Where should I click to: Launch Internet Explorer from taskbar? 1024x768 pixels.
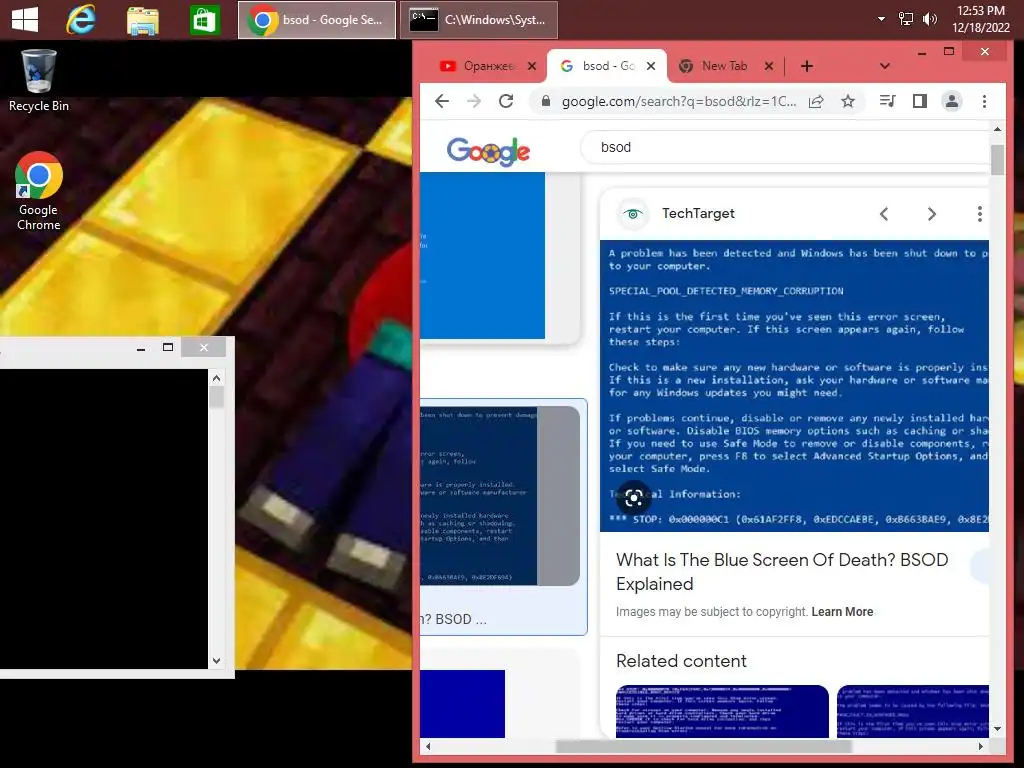(81, 20)
